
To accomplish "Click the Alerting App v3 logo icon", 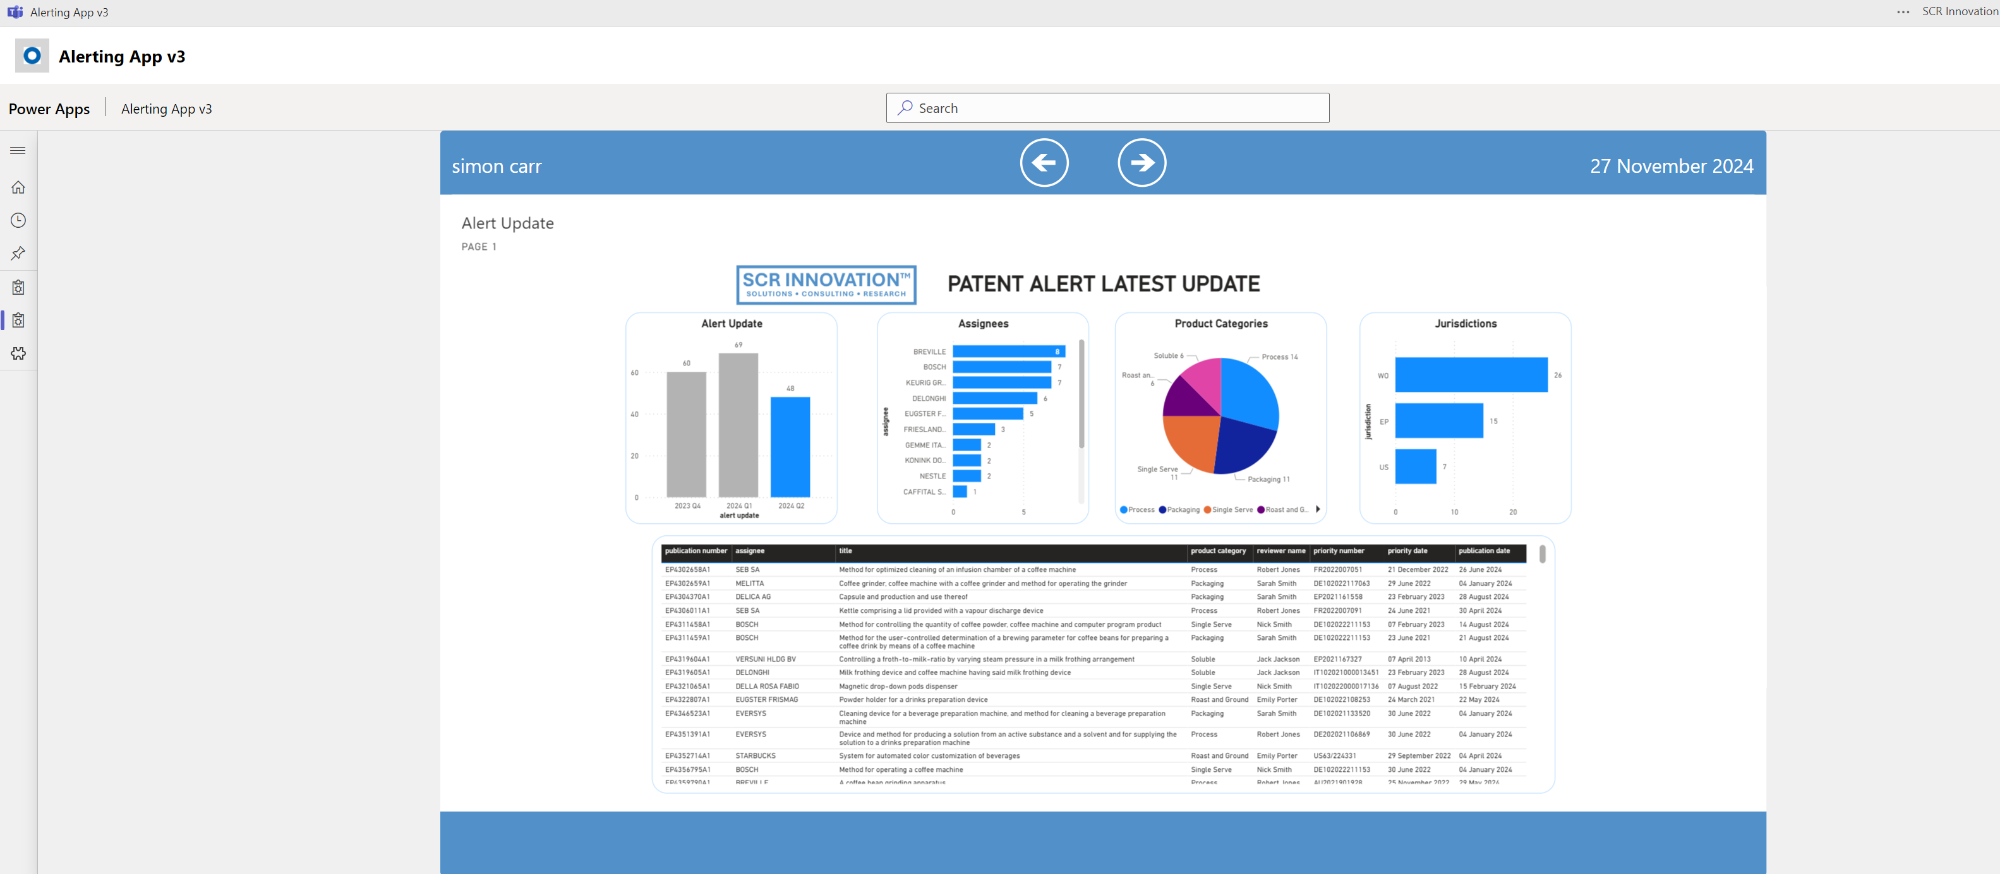I will coord(32,56).
